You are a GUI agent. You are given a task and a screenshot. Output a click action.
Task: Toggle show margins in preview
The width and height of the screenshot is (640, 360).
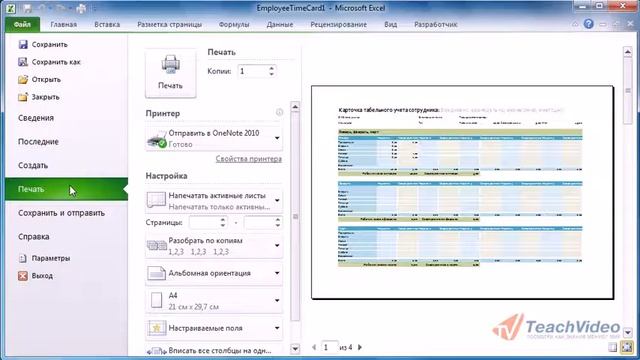613,347
